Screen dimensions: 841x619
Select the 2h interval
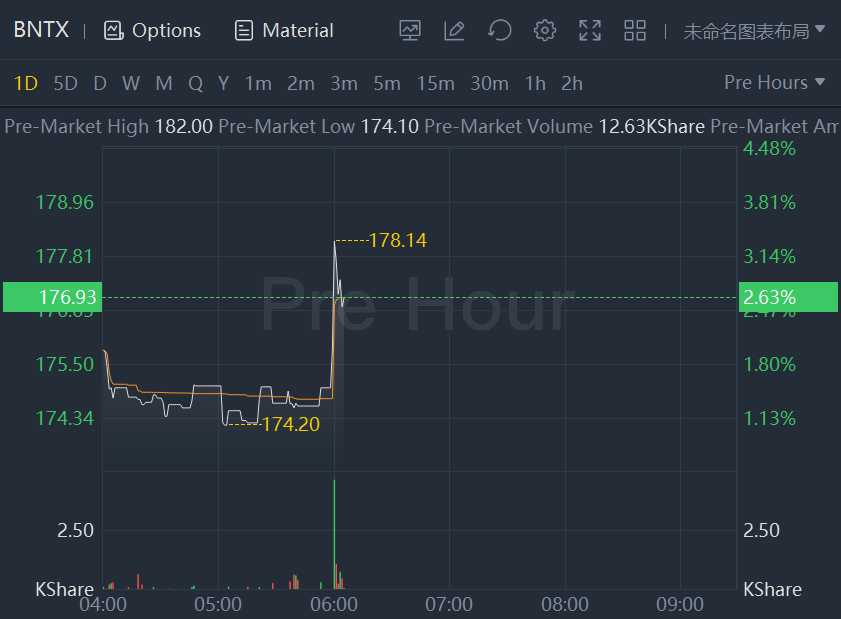(572, 83)
